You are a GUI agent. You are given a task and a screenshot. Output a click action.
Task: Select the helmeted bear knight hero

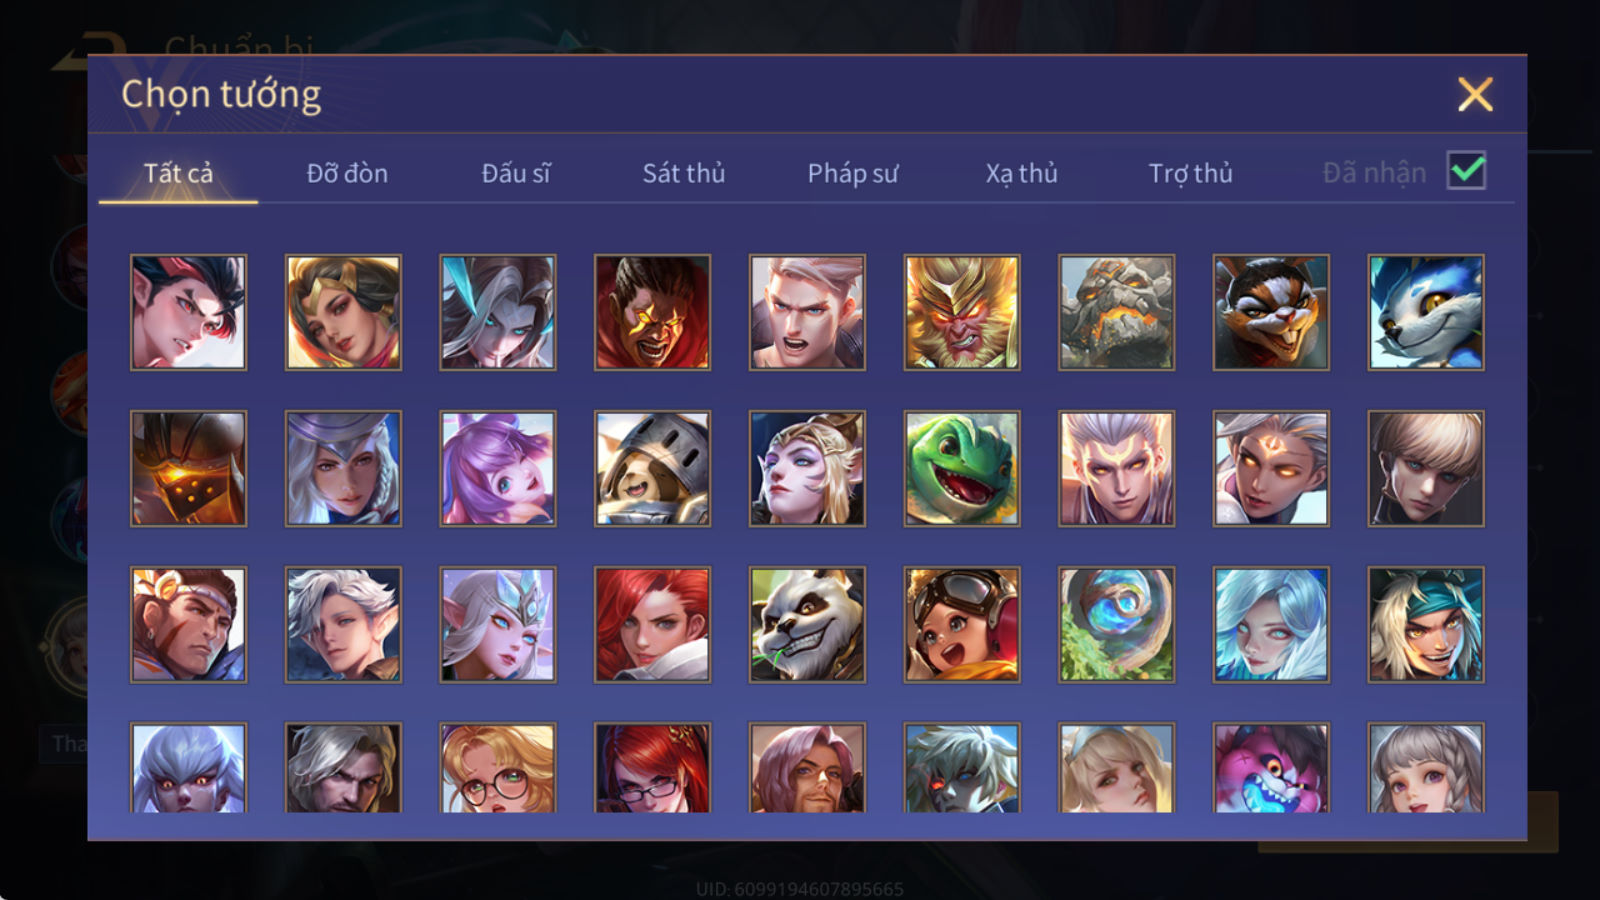pos(652,468)
